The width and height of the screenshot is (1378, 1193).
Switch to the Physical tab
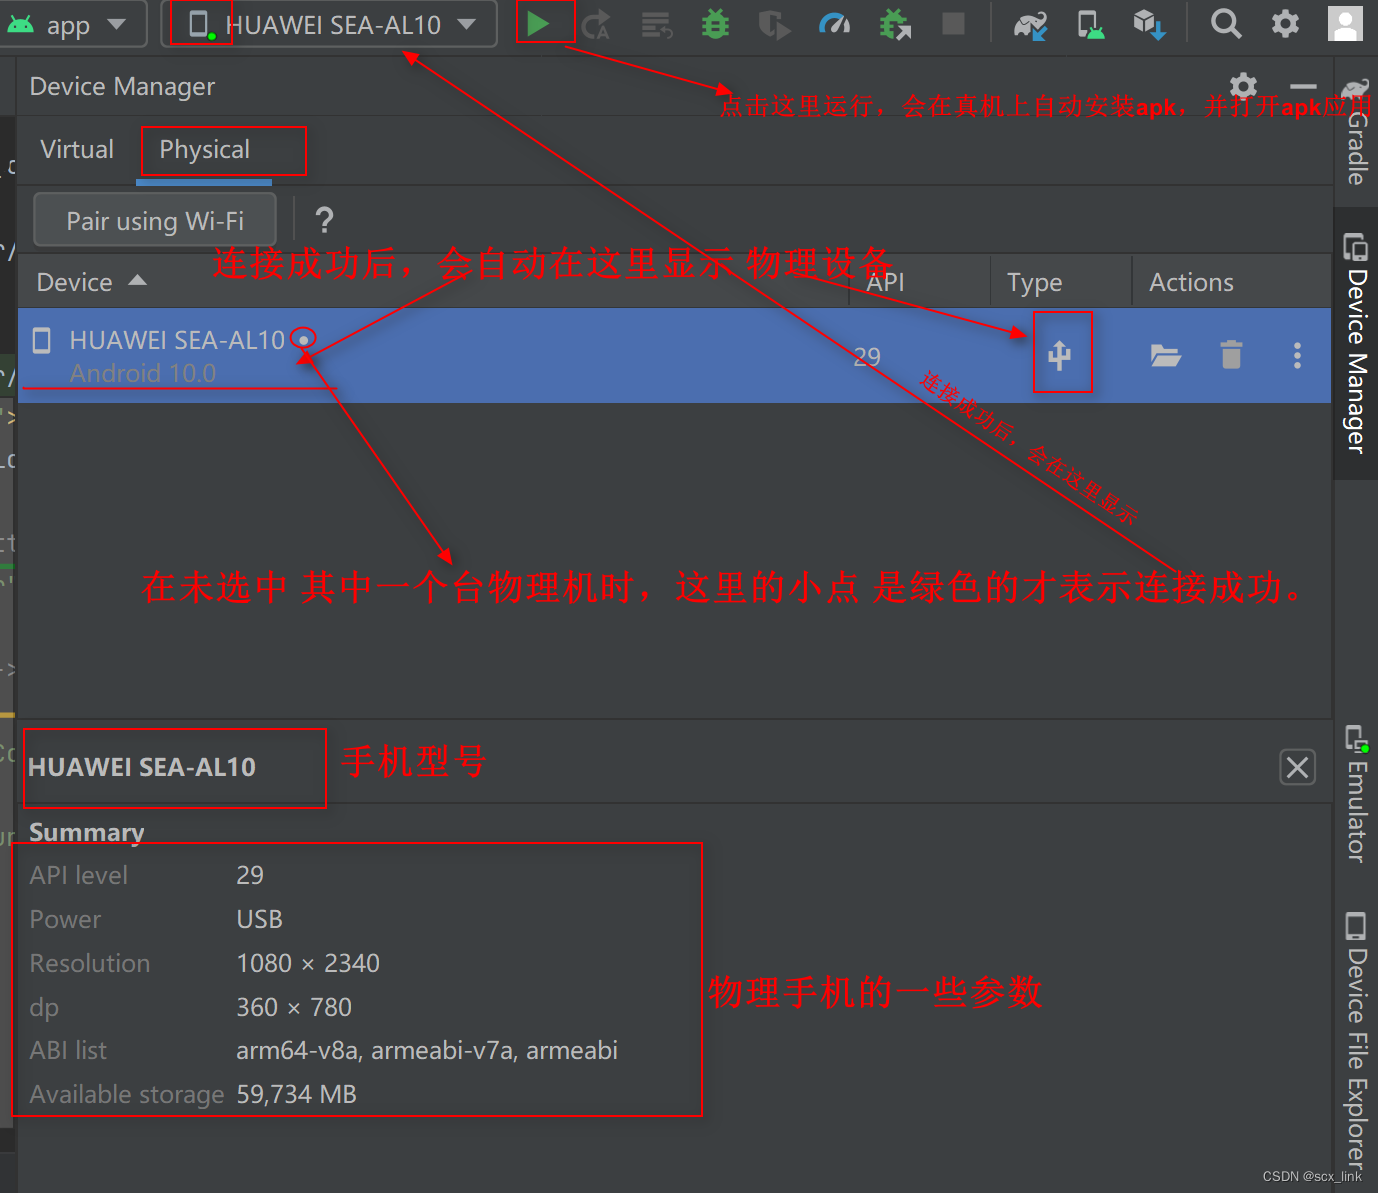205,149
